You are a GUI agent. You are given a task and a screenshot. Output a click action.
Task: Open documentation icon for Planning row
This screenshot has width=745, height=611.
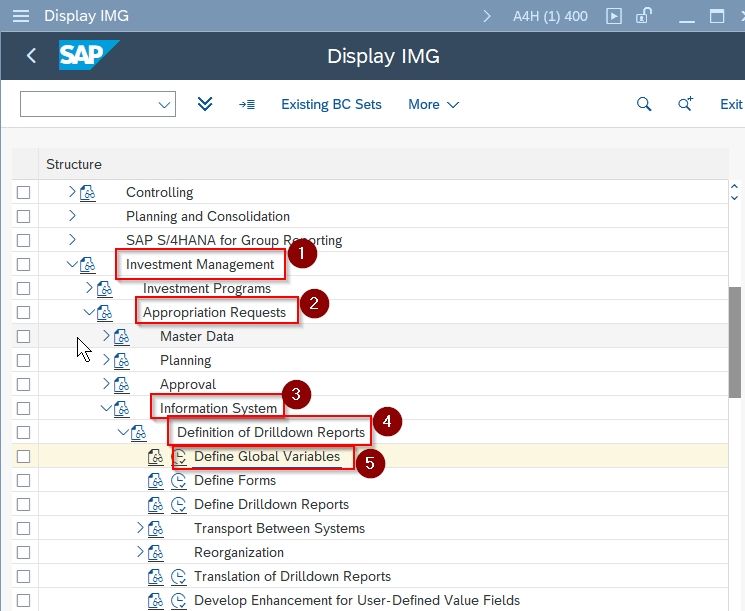[122, 361]
